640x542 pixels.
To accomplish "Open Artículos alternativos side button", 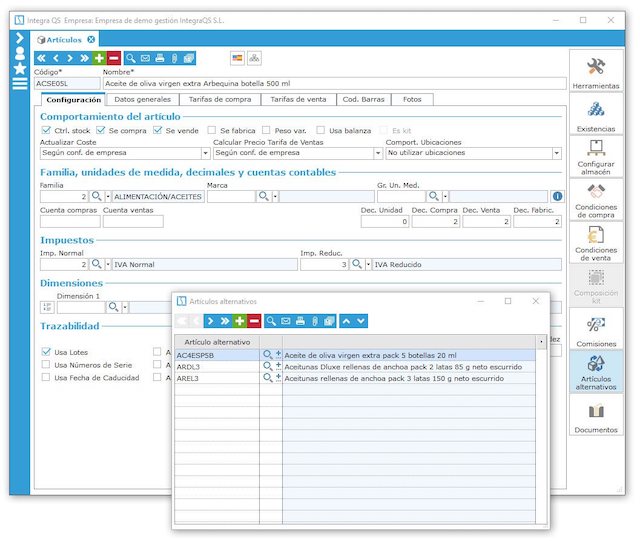I will tap(596, 372).
